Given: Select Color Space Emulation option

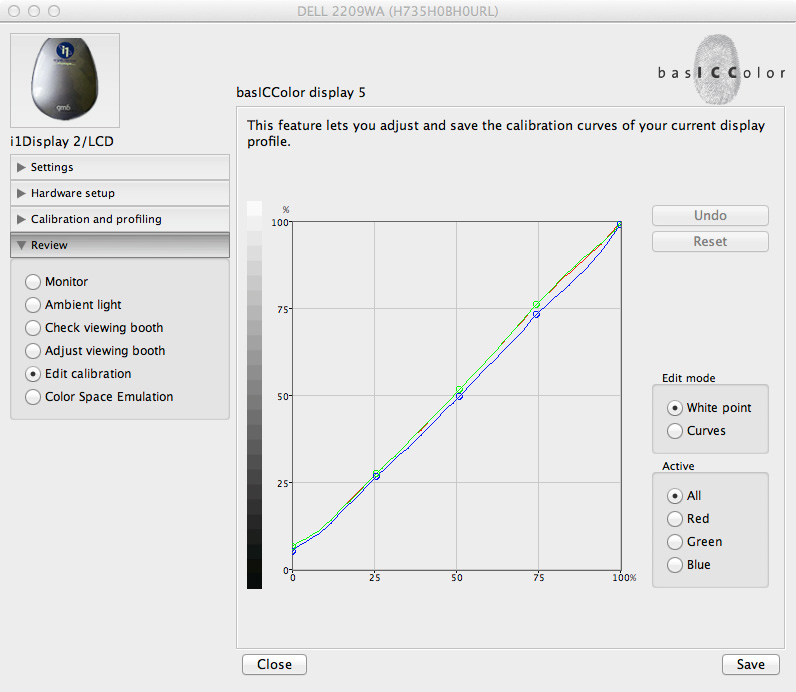Looking at the screenshot, I should pos(33,397).
